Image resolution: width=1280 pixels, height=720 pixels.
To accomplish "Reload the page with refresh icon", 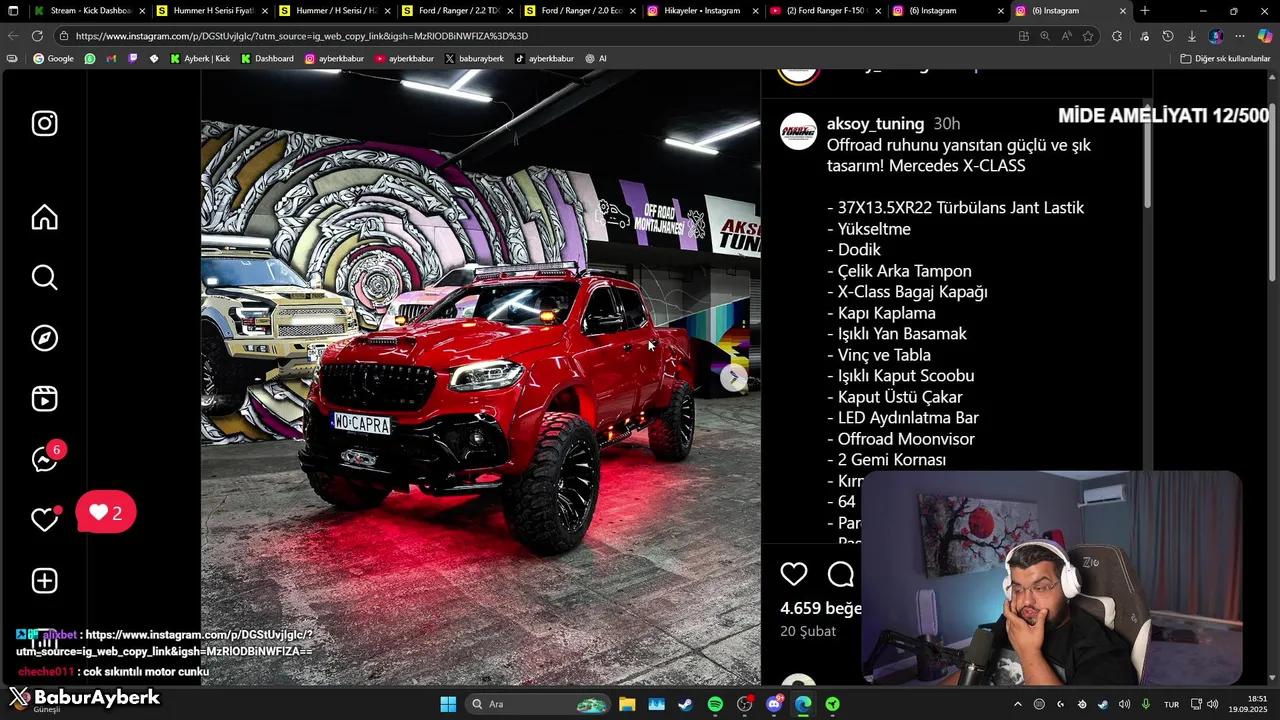I will pyautogui.click(x=37, y=36).
